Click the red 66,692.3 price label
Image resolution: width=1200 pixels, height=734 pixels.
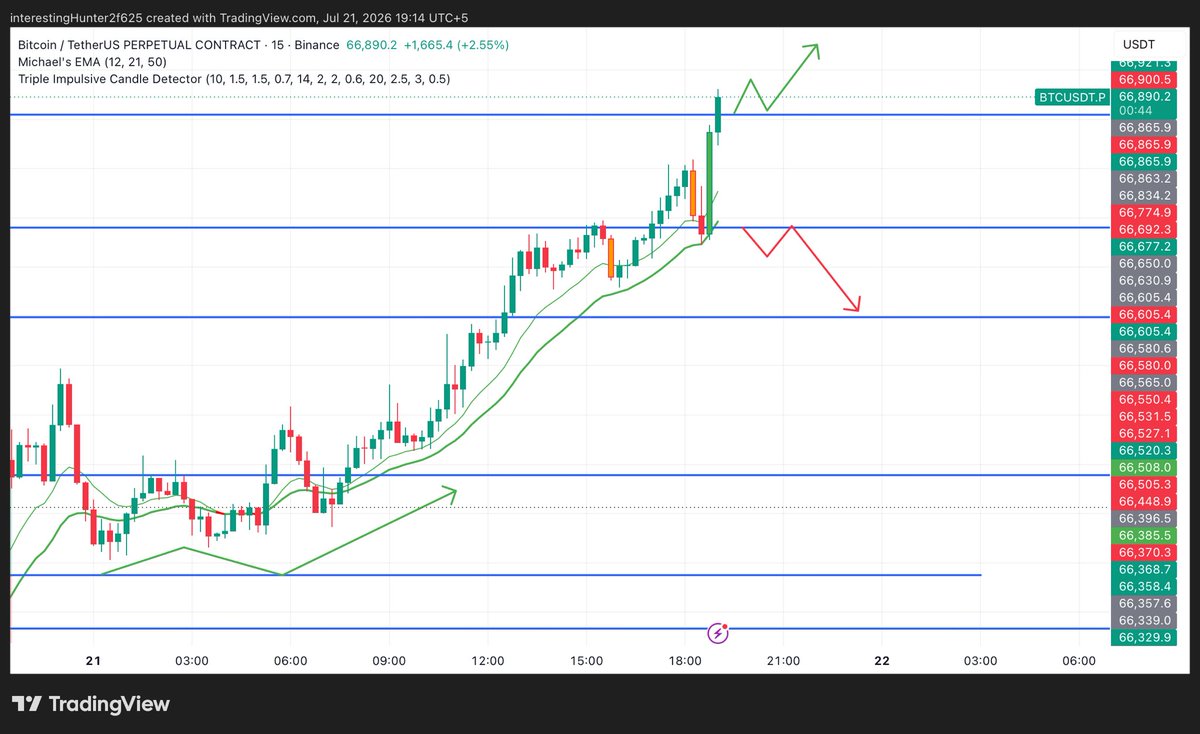pyautogui.click(x=1145, y=229)
